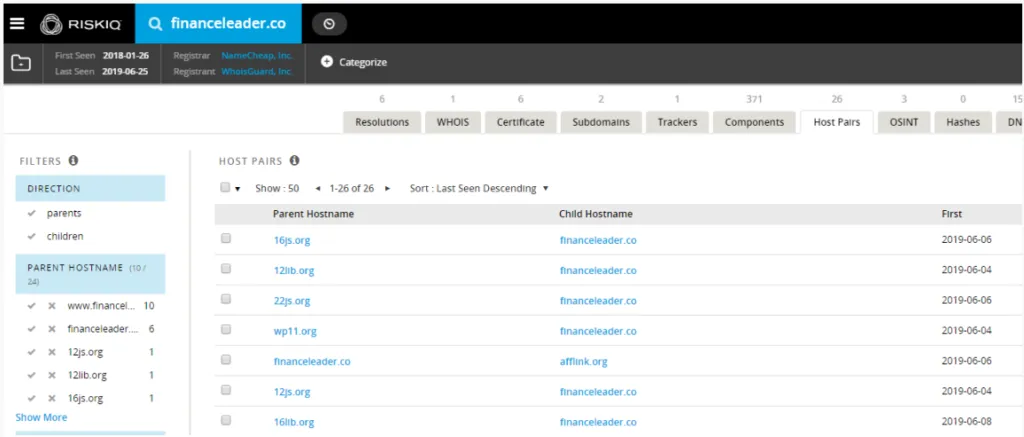This screenshot has width=1024, height=437.
Task: Click the search magnifier icon
Action: pyautogui.click(x=155, y=24)
